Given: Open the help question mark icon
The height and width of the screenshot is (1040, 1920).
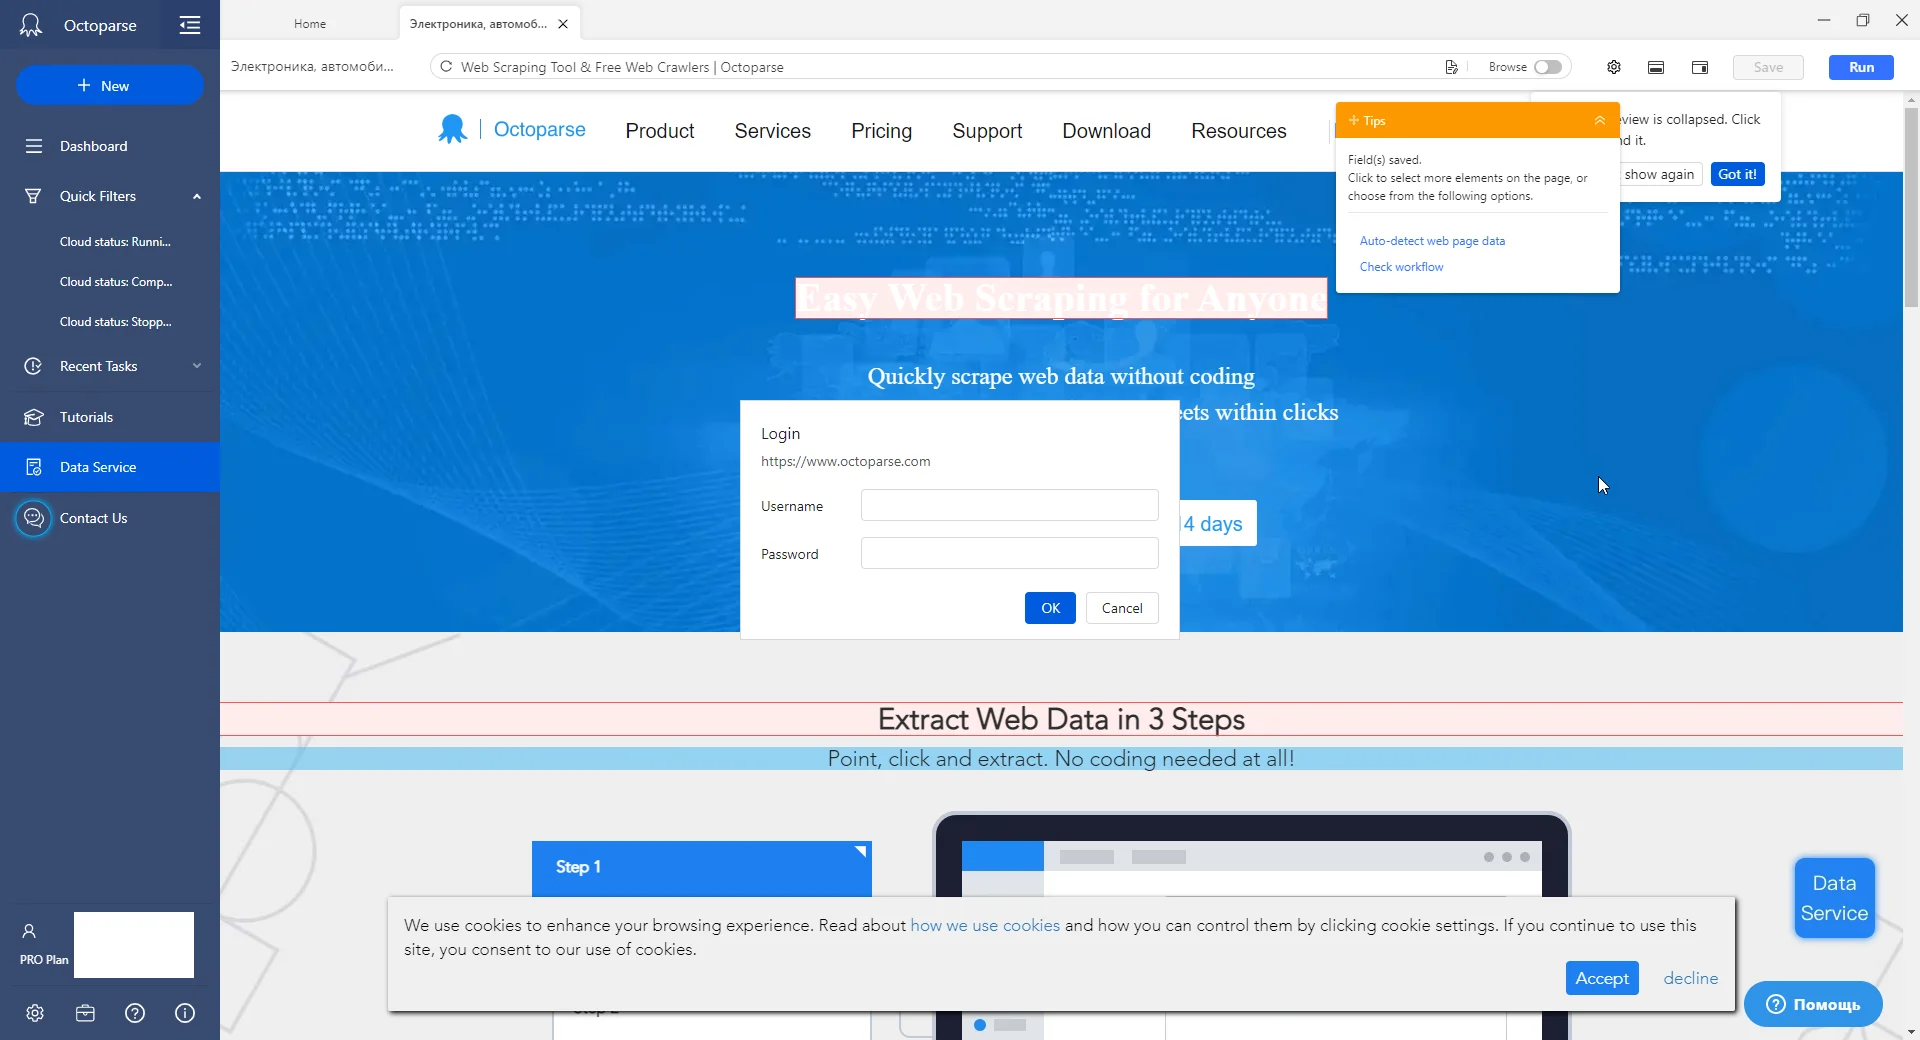Looking at the screenshot, I should [135, 1013].
